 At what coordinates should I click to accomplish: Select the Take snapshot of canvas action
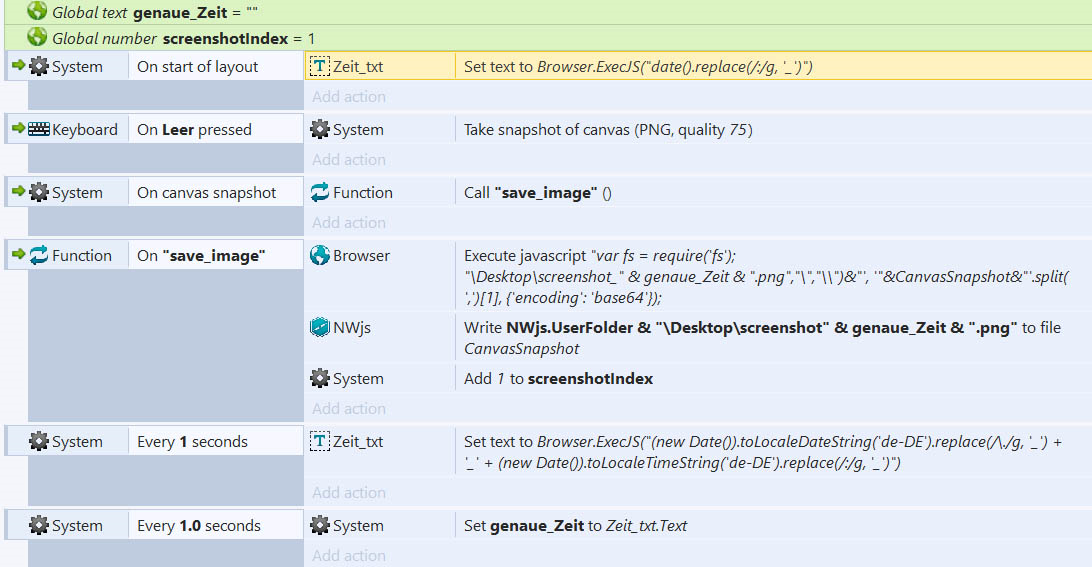[x=608, y=130]
